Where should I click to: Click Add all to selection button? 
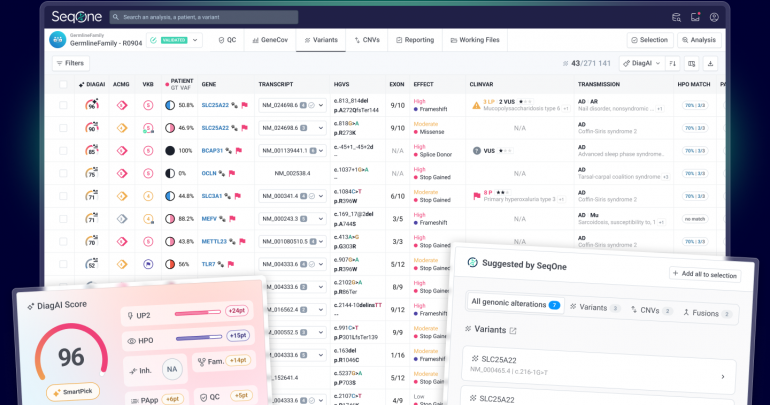[705, 274]
